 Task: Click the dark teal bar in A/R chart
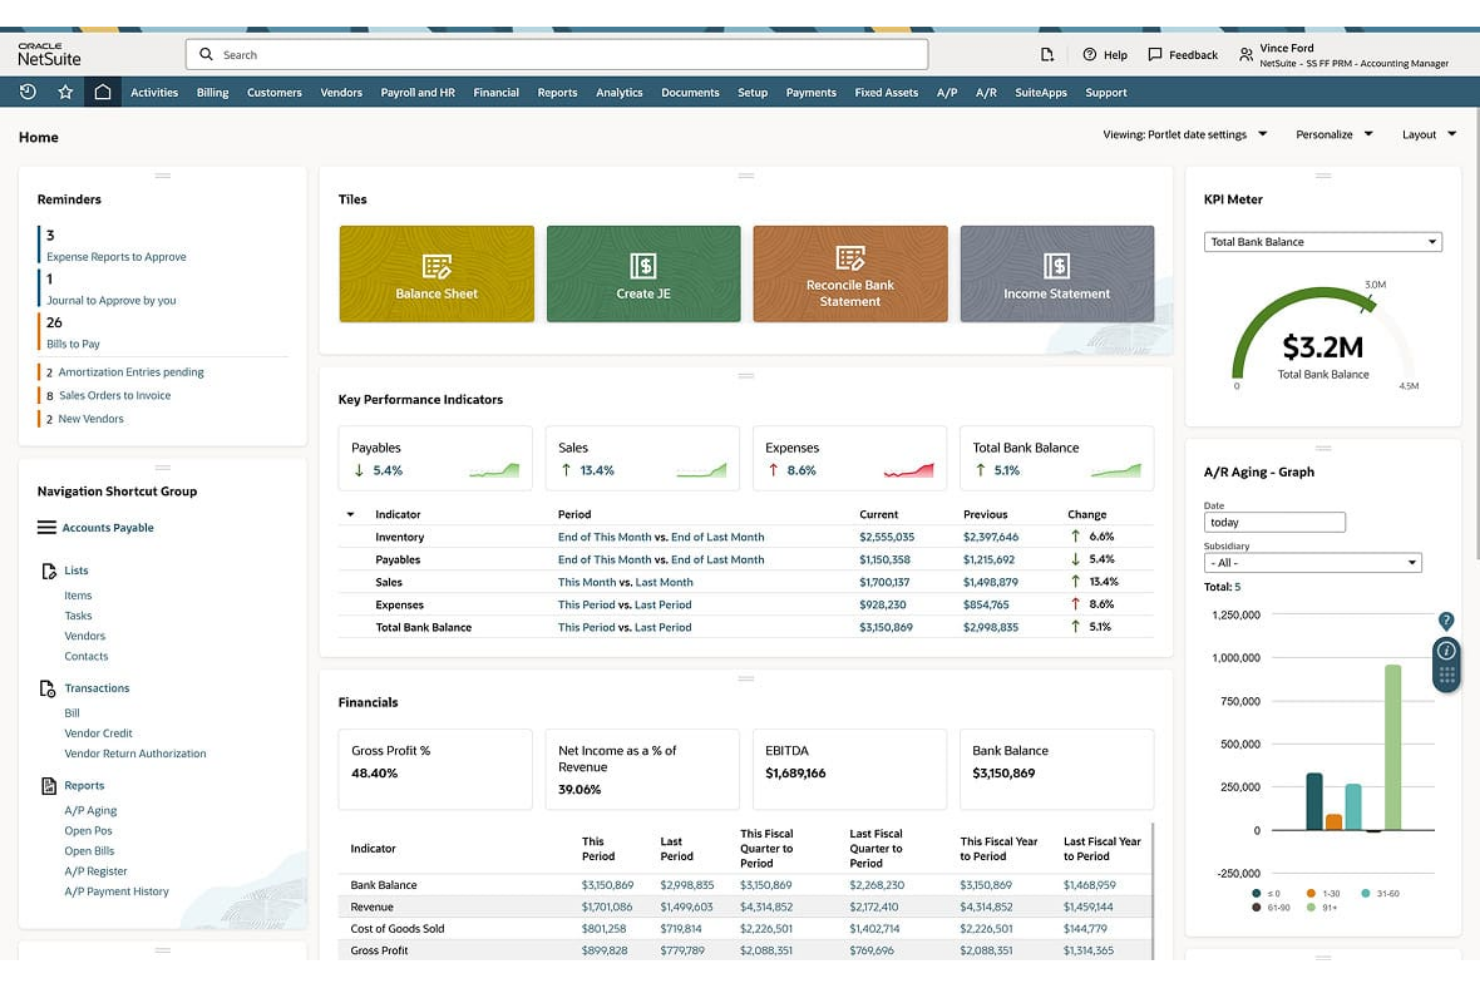tap(1314, 801)
